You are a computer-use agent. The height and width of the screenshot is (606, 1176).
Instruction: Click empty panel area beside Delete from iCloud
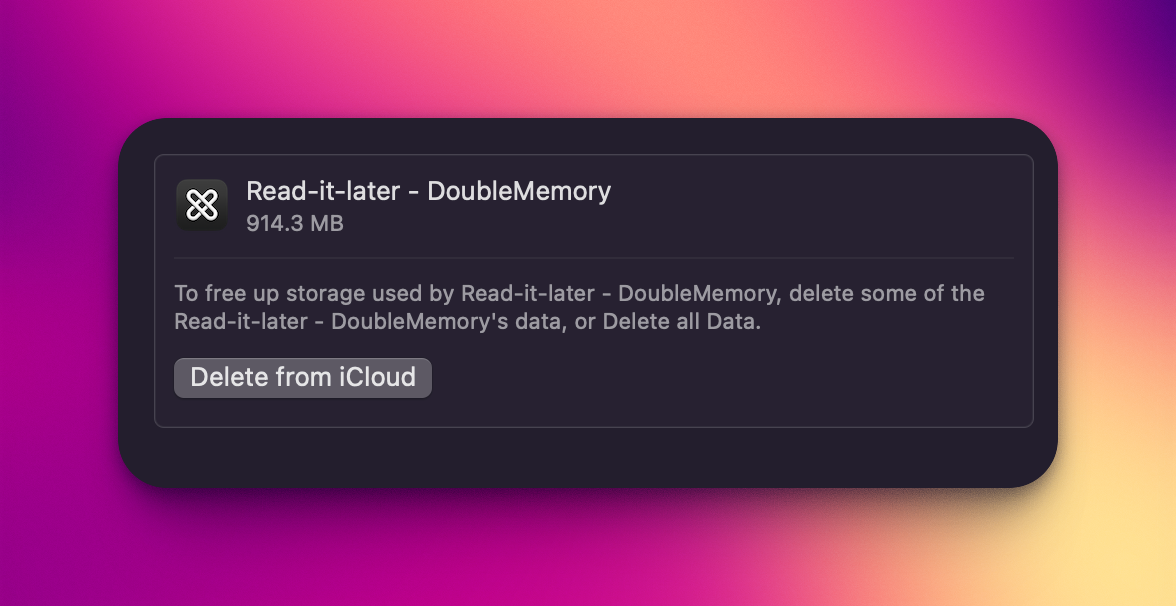click(x=720, y=379)
